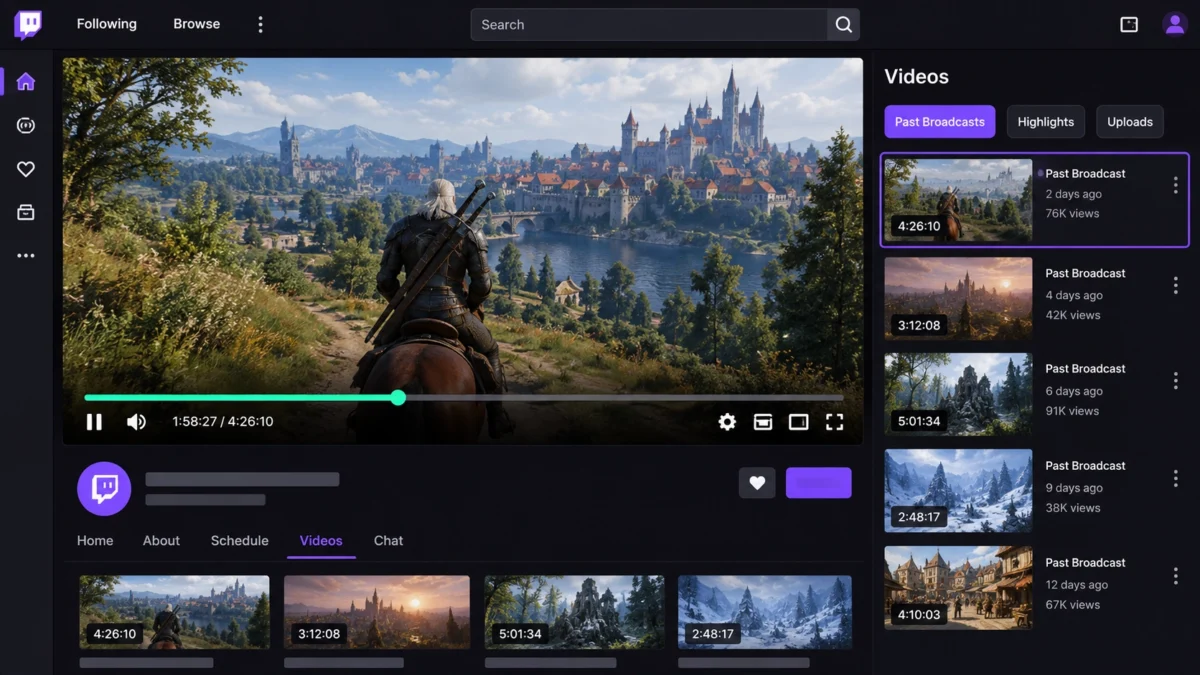Open the Following page
Screen dimensions: 1200x675
pyautogui.click(x=107, y=24)
